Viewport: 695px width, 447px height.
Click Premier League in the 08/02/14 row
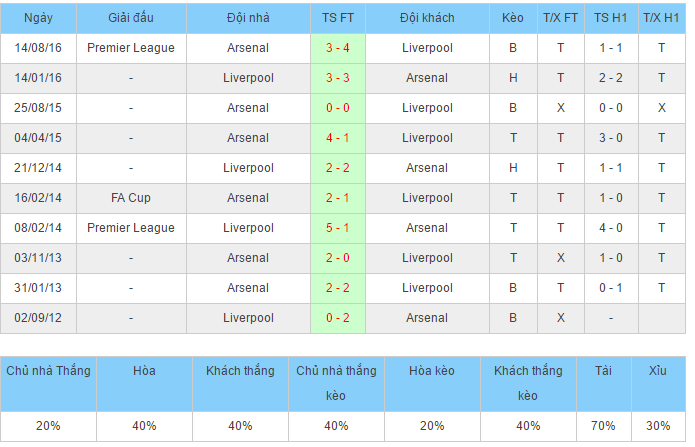pyautogui.click(x=130, y=228)
